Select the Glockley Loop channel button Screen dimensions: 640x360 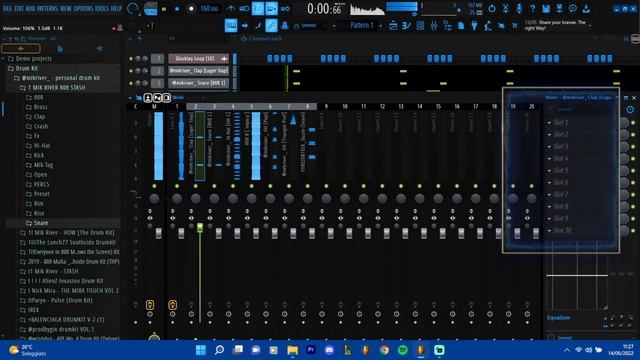click(x=198, y=59)
